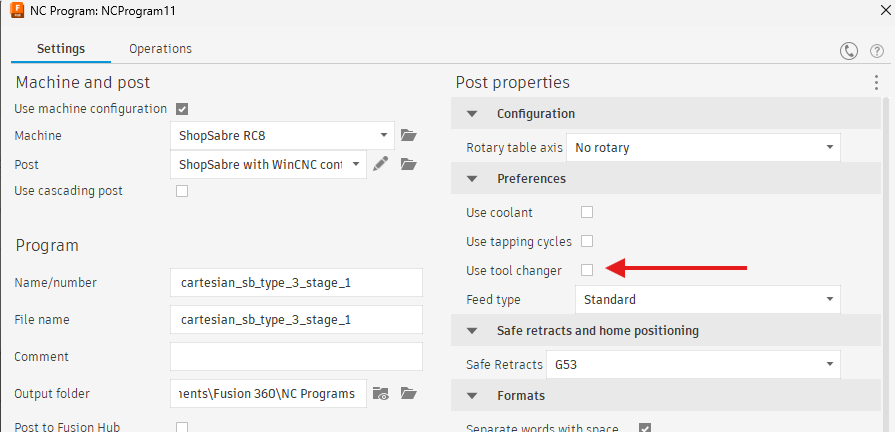The height and width of the screenshot is (432, 895).
Task: Click Post properties three-dot menu
Action: 876,83
